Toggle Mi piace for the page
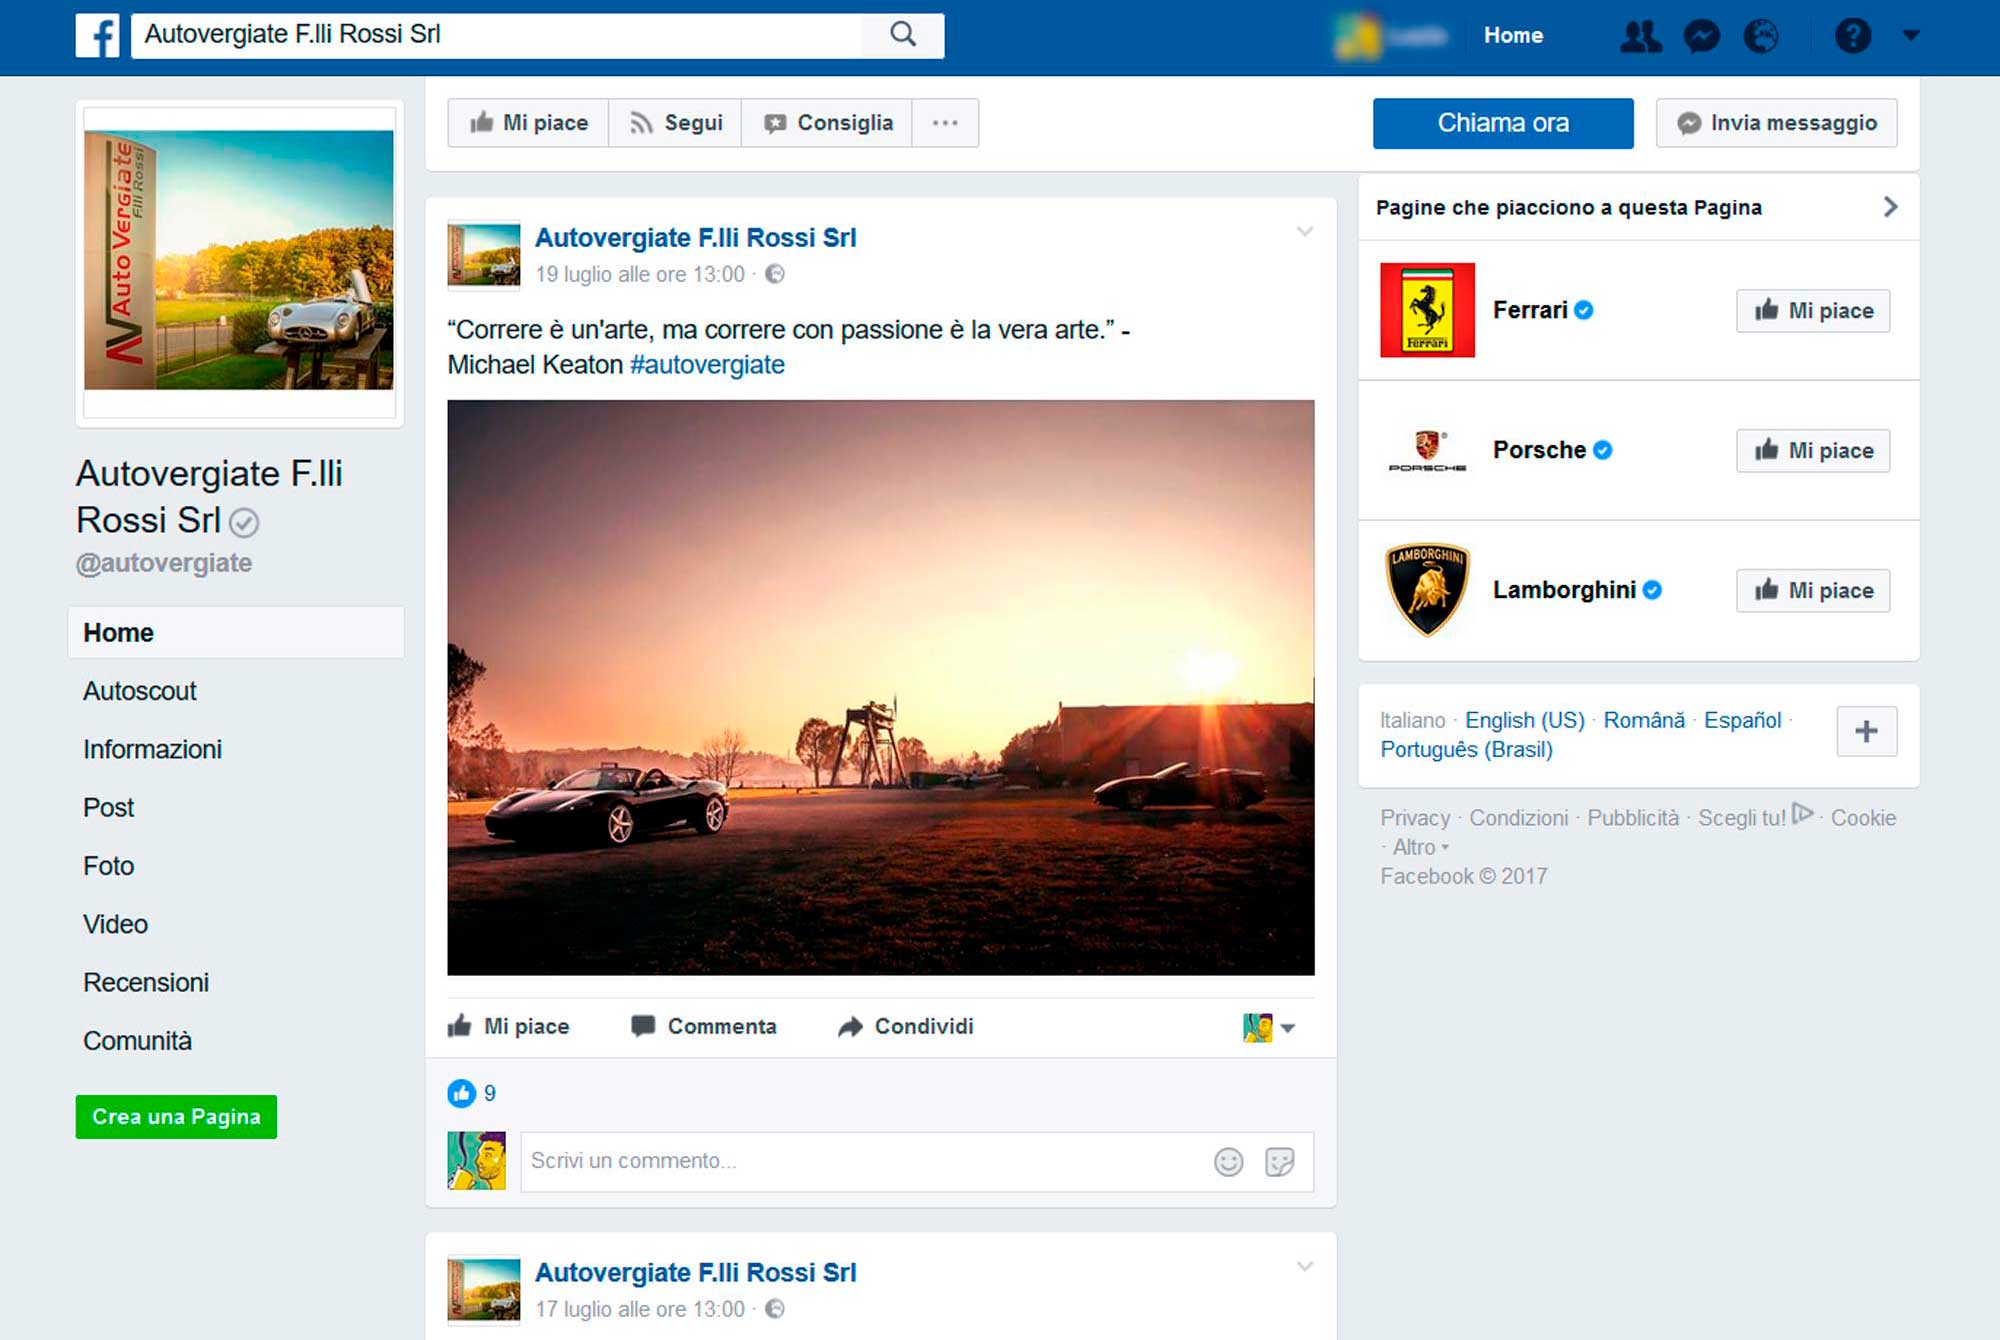This screenshot has width=2000, height=1340. (x=529, y=123)
